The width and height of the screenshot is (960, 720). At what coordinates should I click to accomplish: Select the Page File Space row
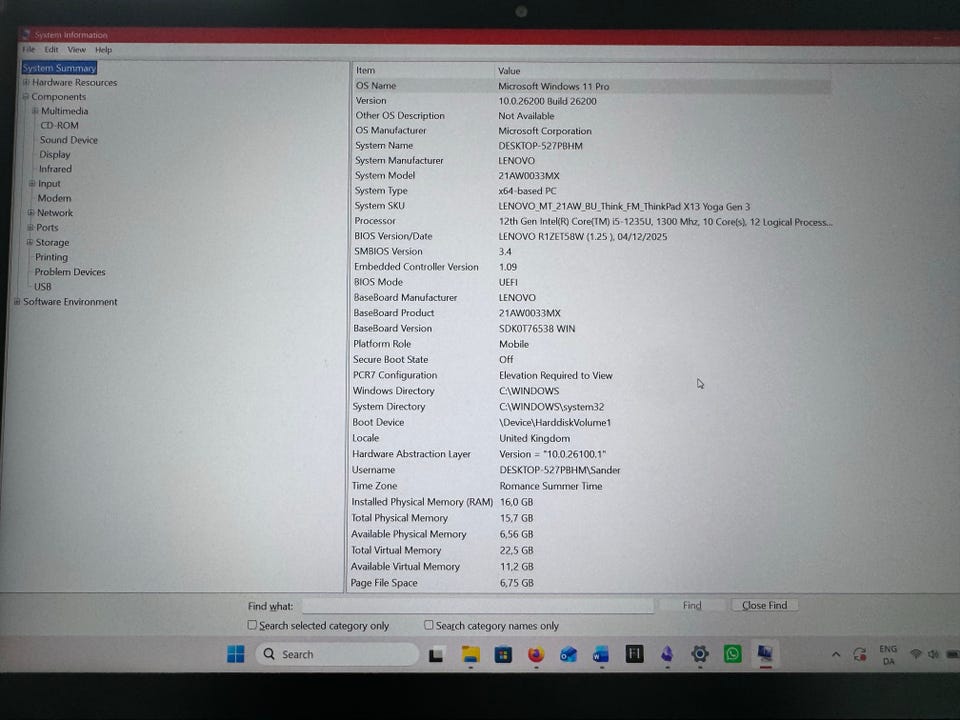coord(591,583)
